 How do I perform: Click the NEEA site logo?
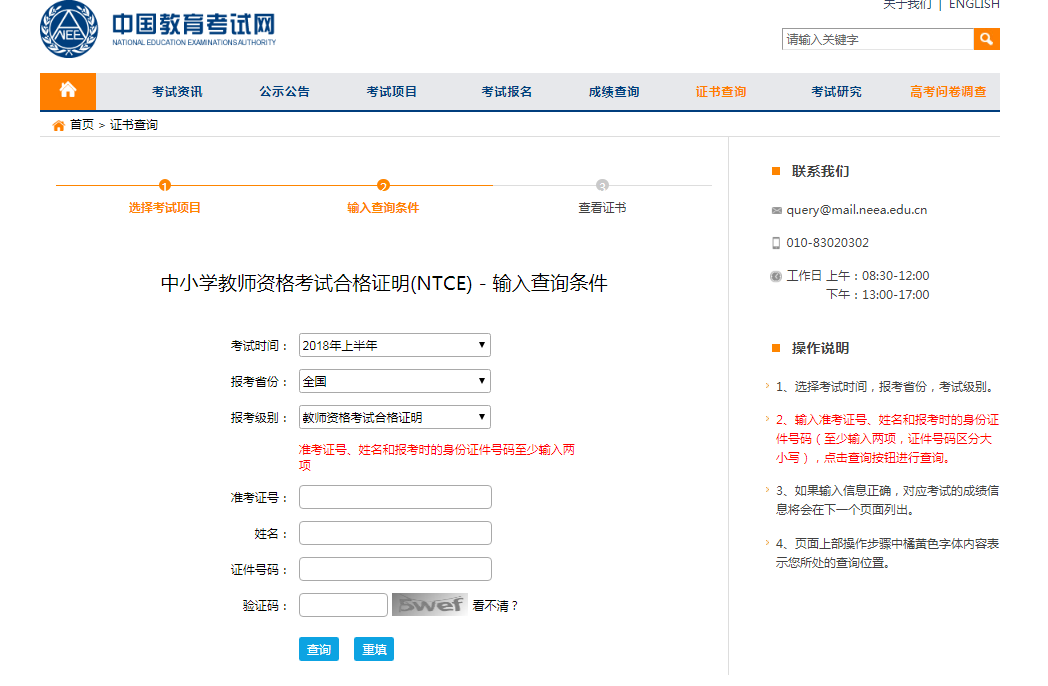pos(70,30)
